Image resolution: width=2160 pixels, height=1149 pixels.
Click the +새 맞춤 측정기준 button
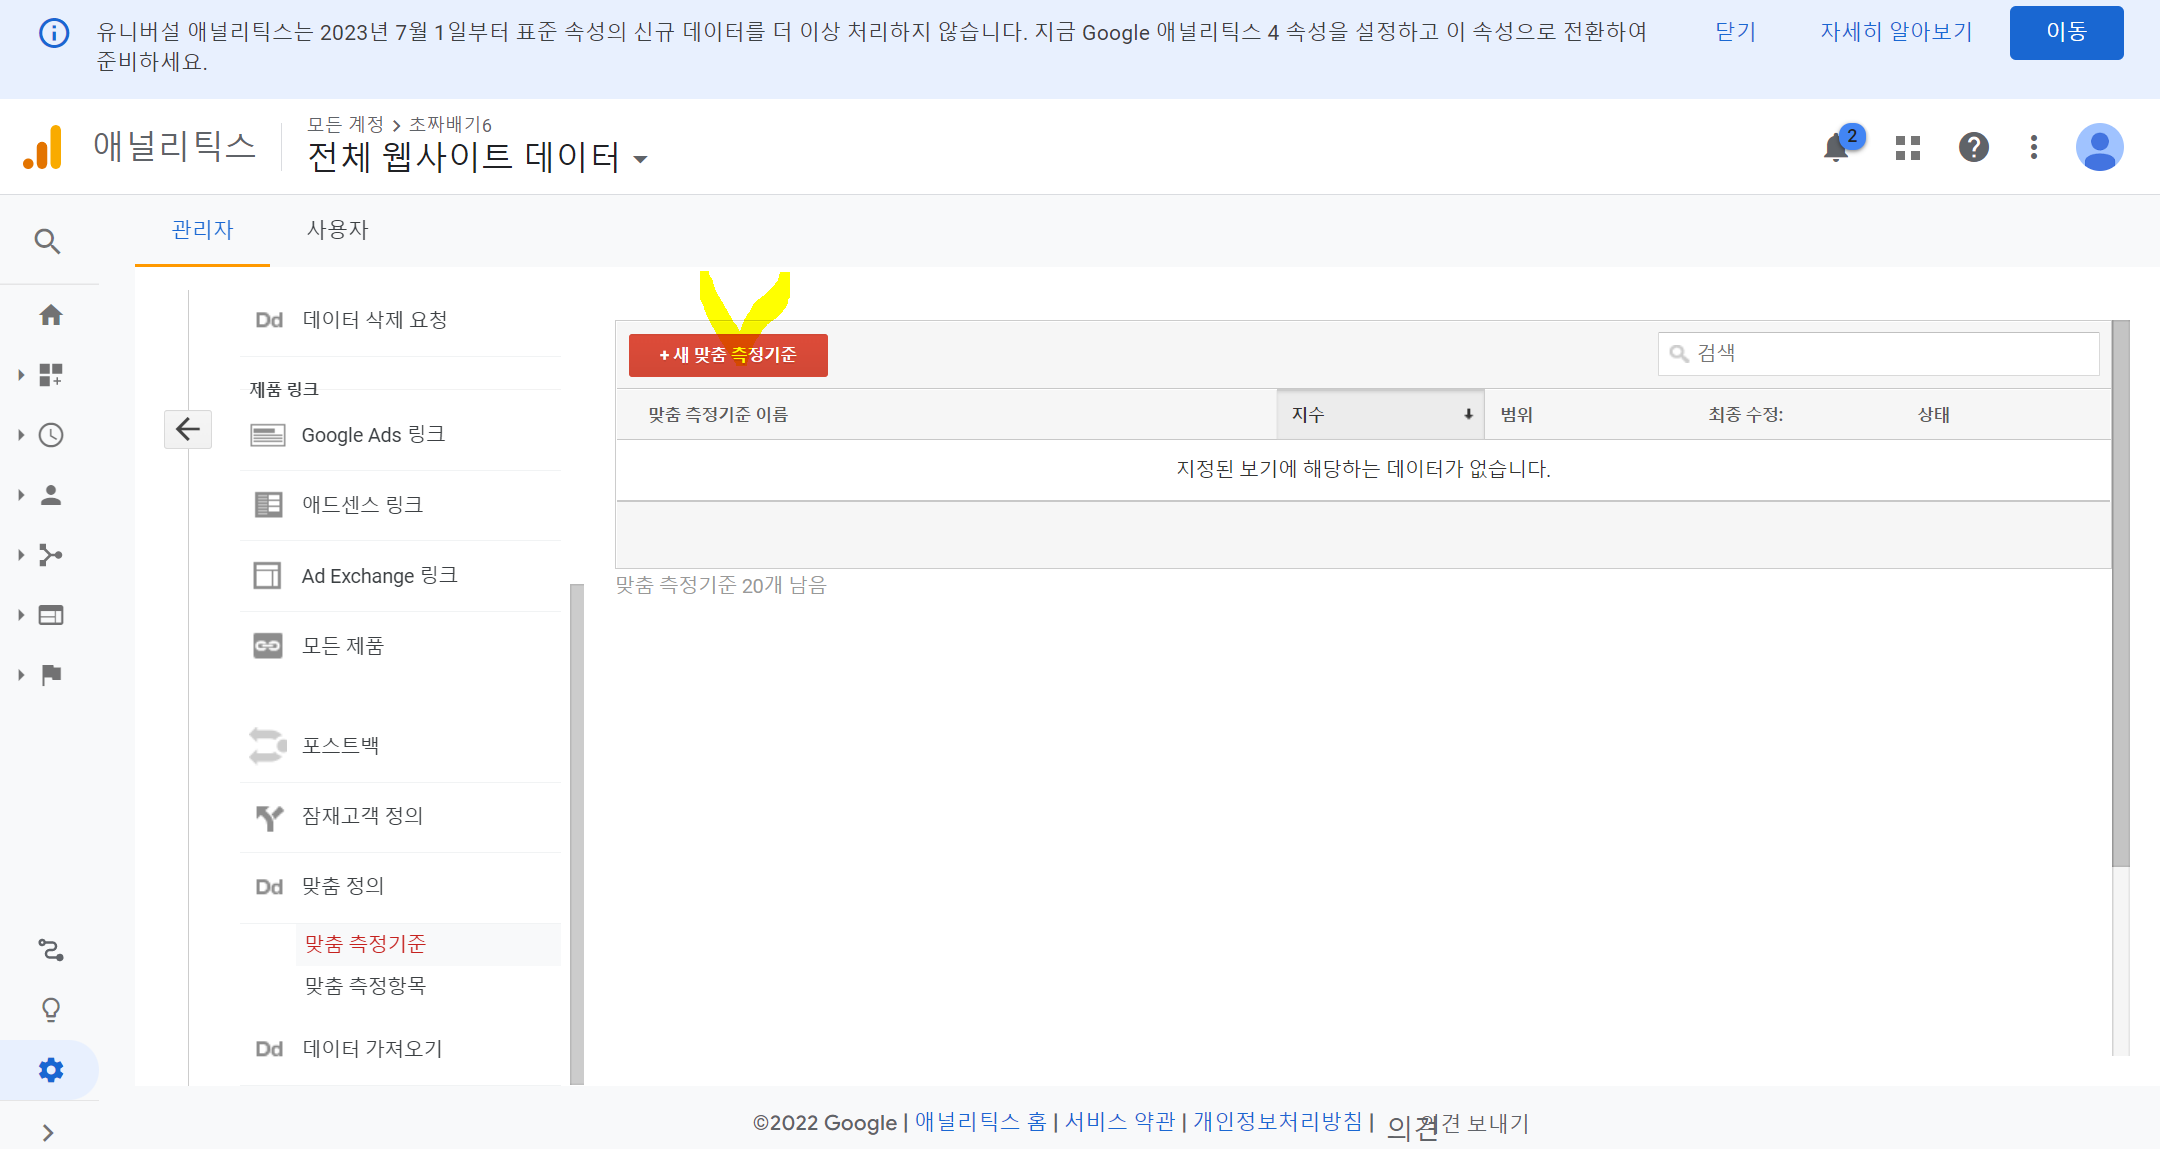pos(728,355)
